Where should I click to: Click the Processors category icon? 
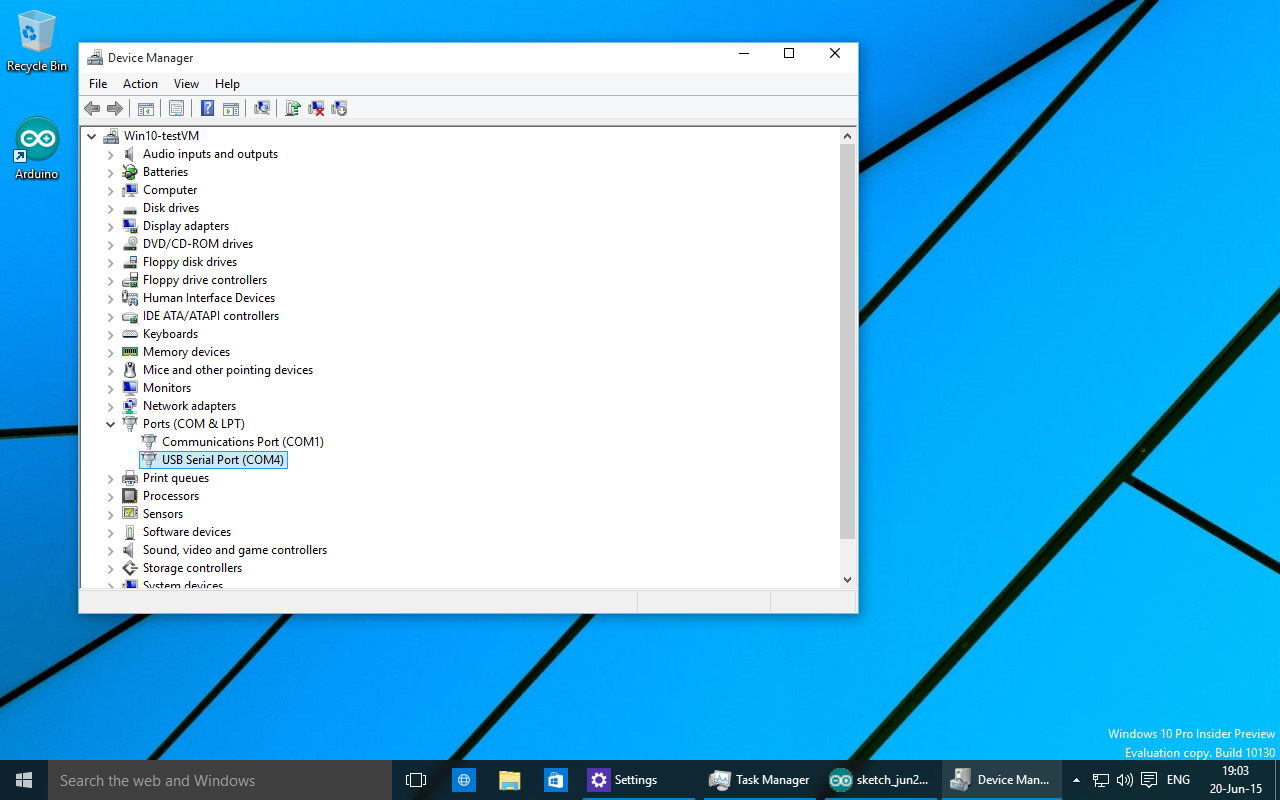tap(130, 496)
